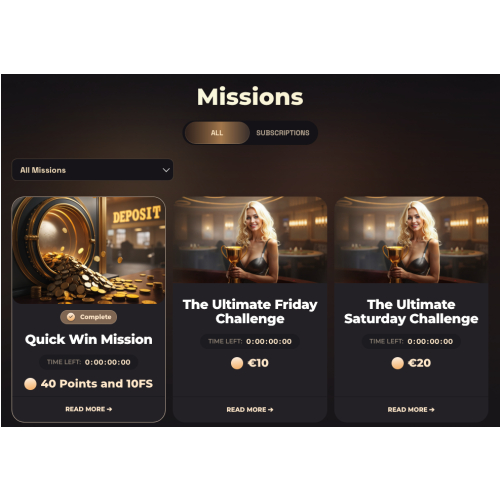Open Read More for Quick Win Mission
This screenshot has height=500, width=500.
(x=89, y=409)
